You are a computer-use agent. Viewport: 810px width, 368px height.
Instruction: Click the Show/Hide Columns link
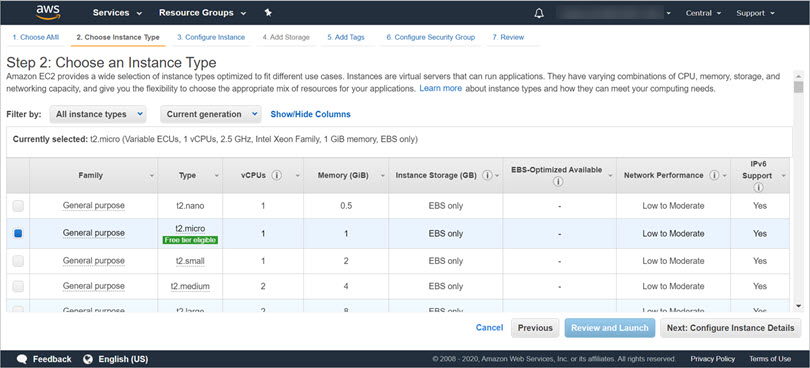(x=310, y=114)
